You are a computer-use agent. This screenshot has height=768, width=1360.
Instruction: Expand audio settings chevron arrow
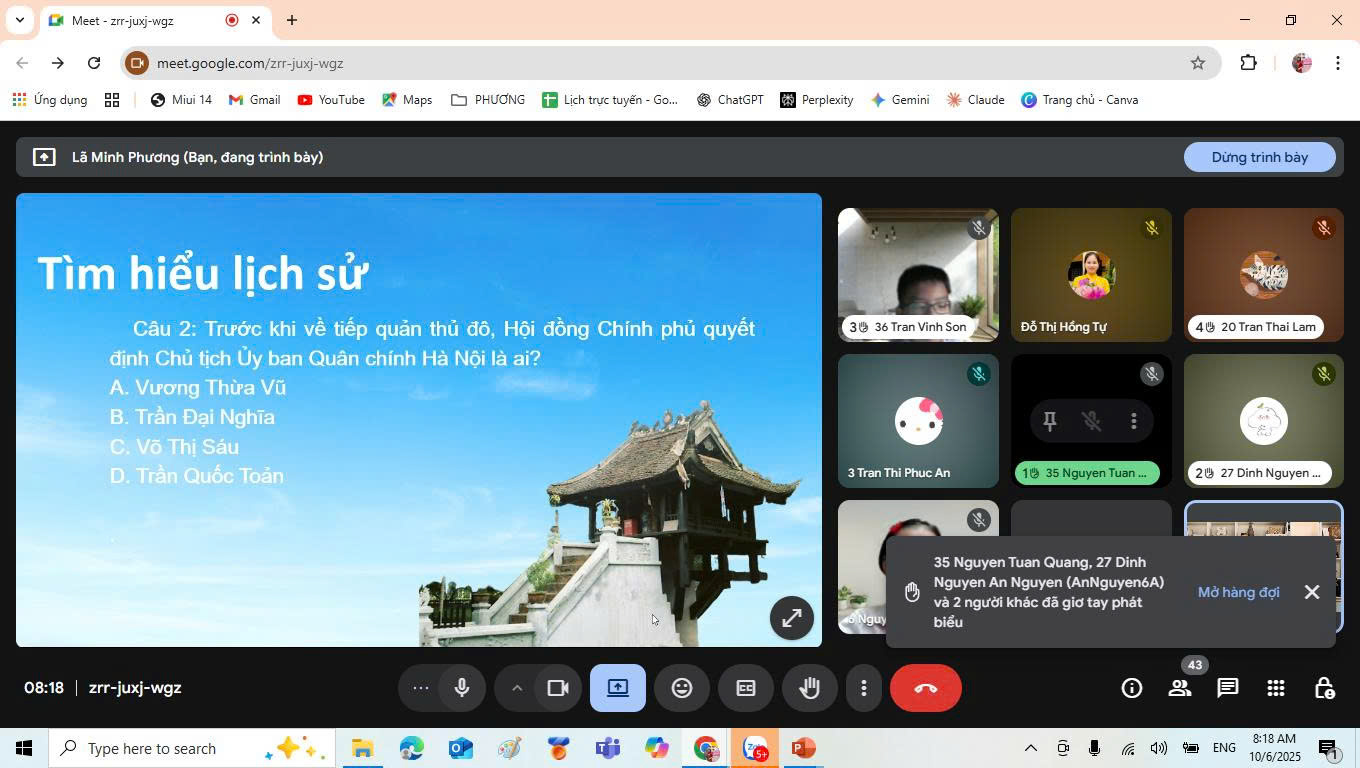(517, 688)
